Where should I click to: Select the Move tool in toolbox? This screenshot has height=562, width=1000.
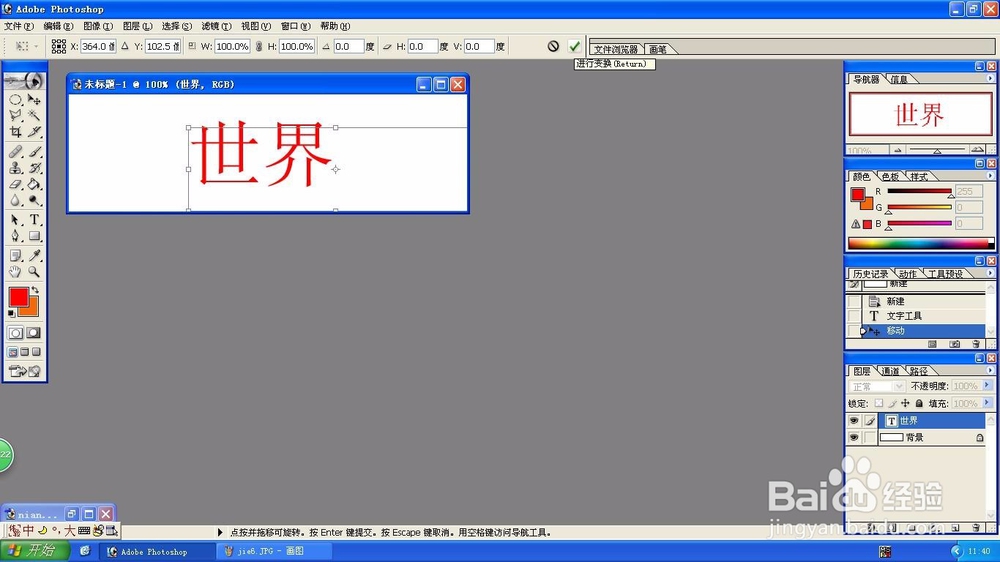pyautogui.click(x=34, y=100)
